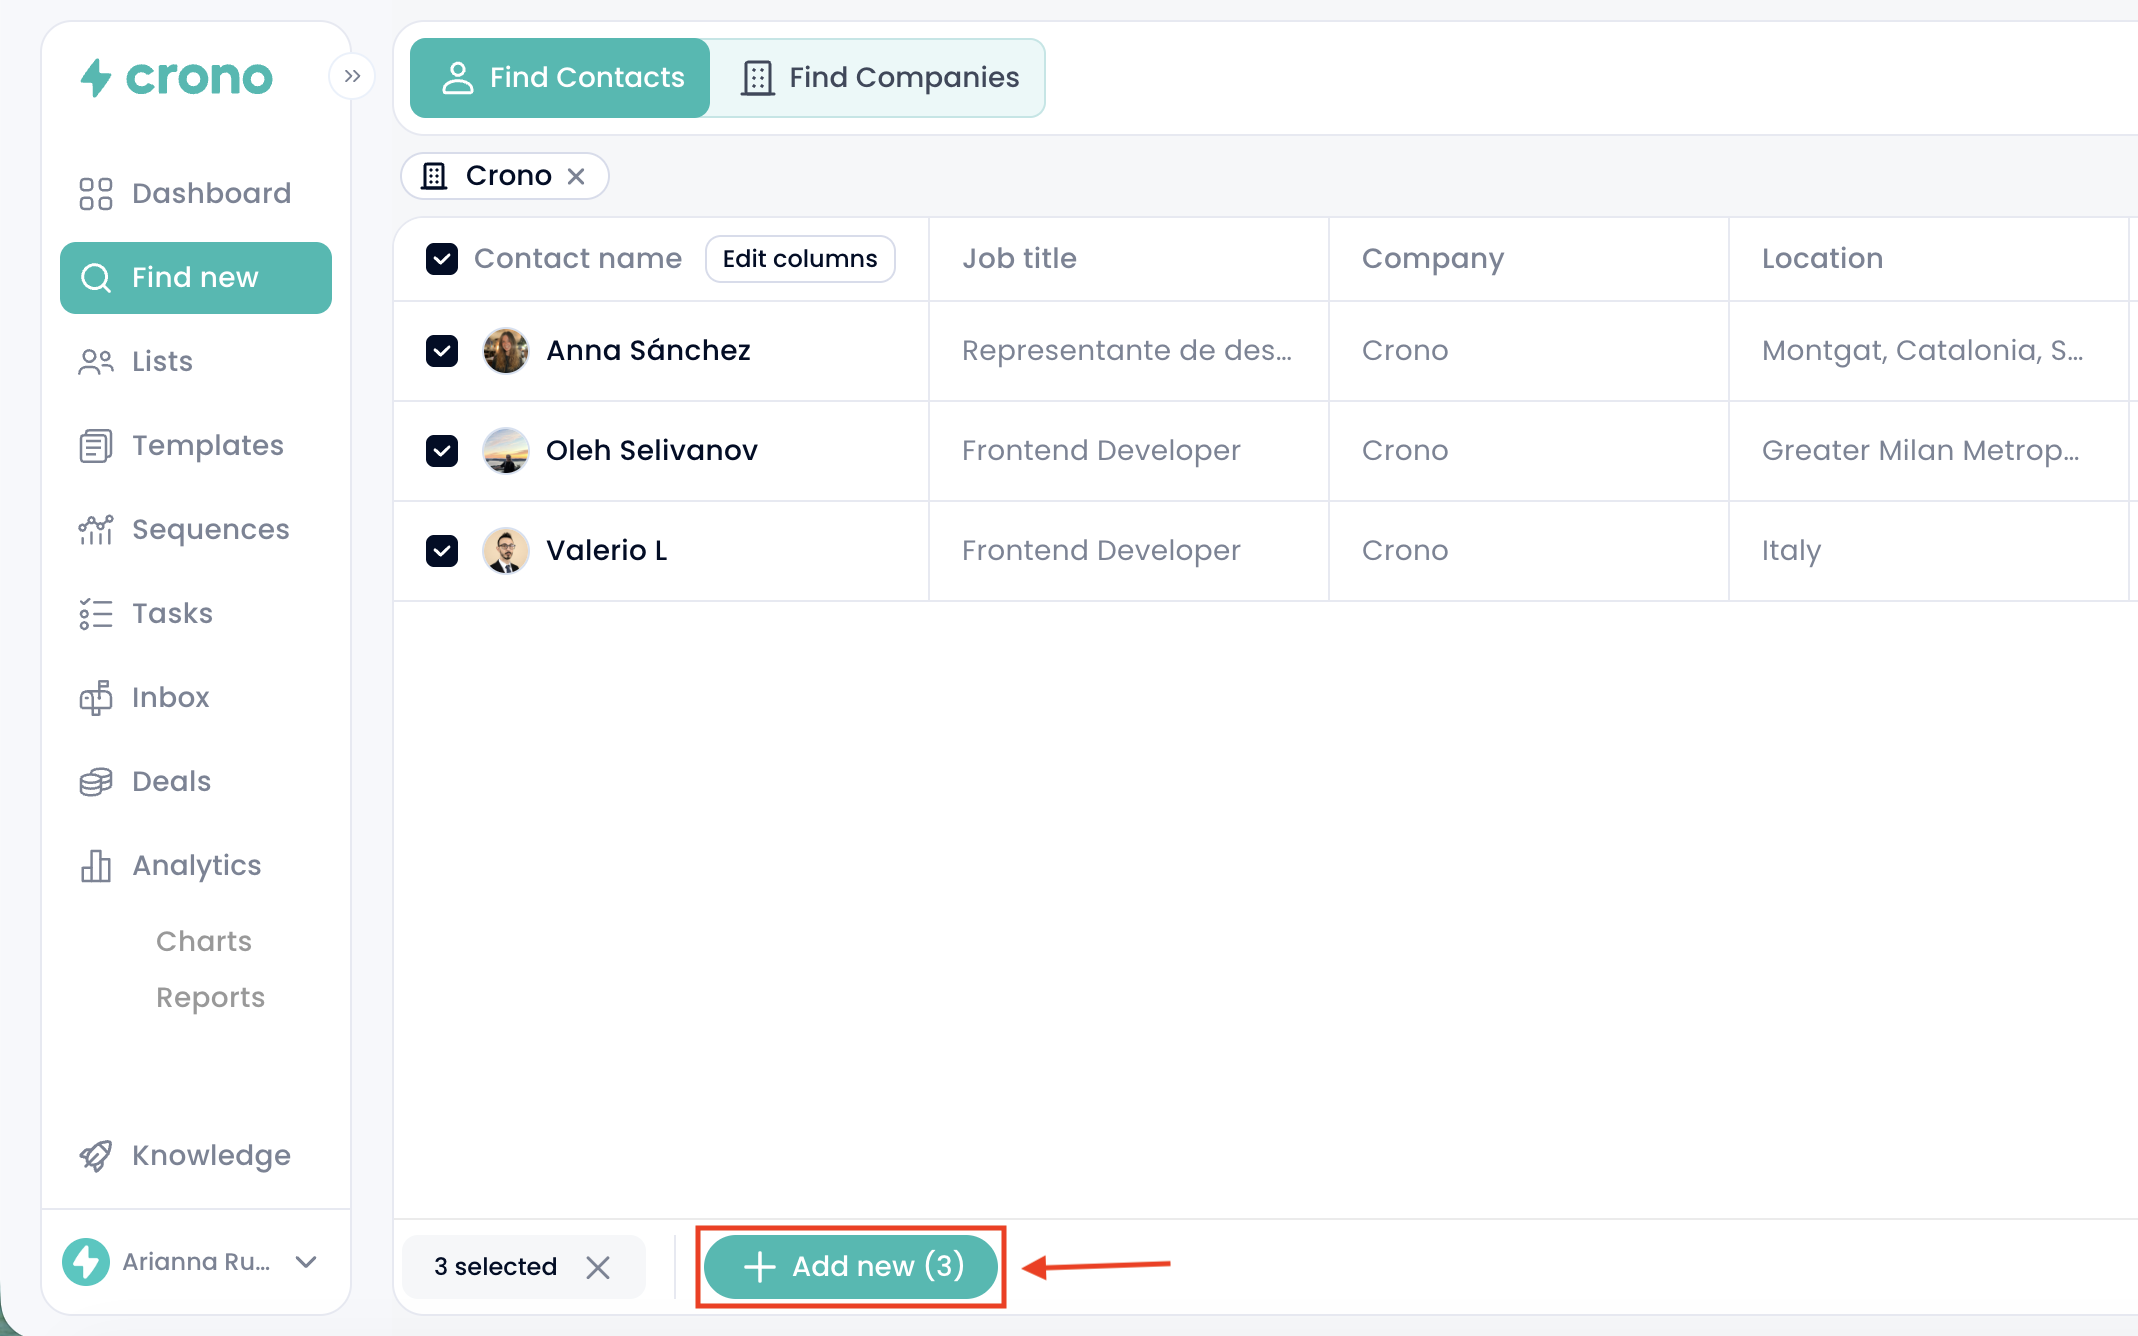
Task: Click the building icon on Find Companies
Action: (758, 78)
